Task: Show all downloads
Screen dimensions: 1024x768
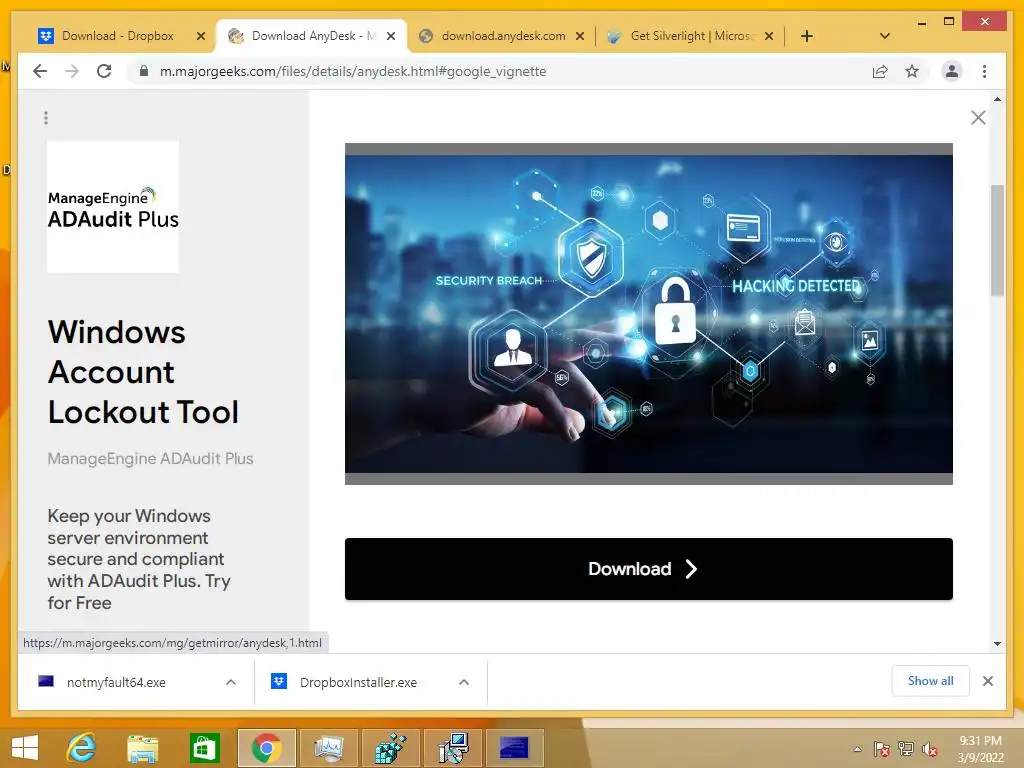Action: click(x=930, y=681)
